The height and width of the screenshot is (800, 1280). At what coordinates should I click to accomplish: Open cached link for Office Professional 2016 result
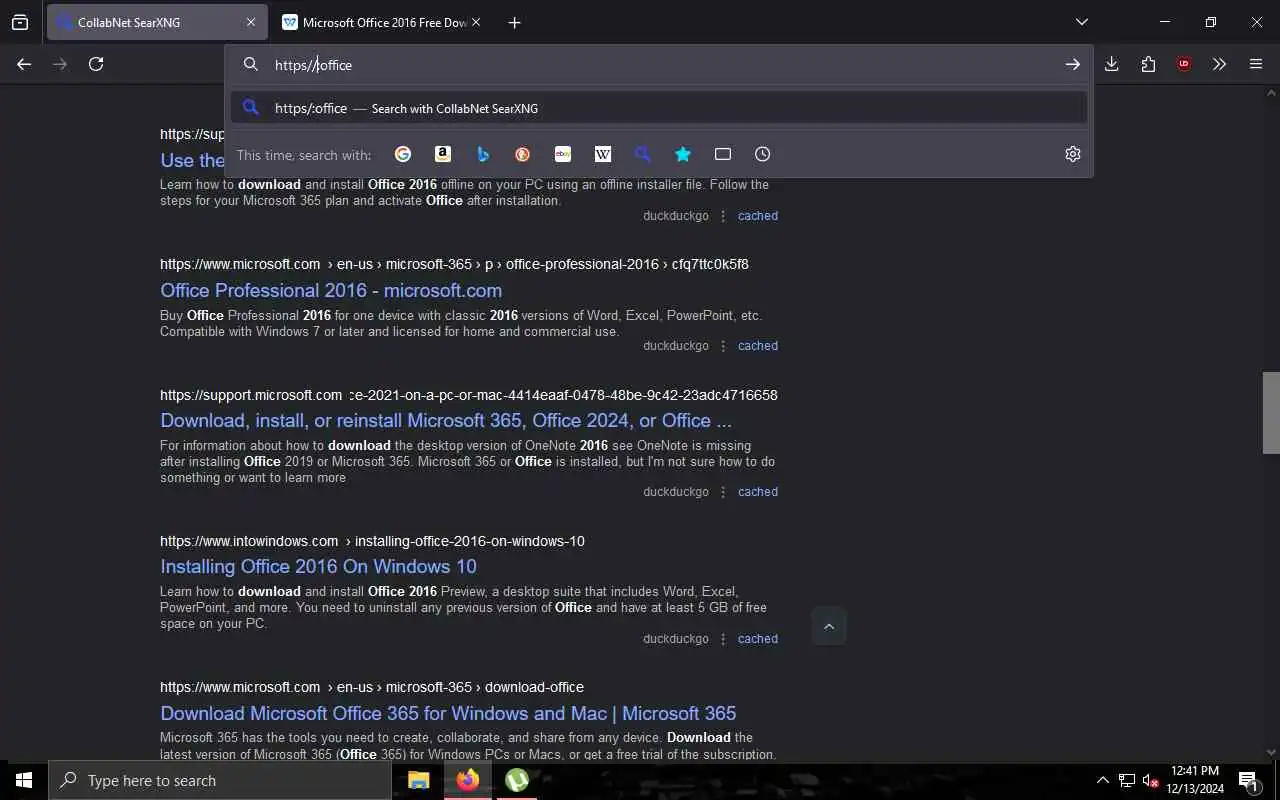(x=758, y=346)
